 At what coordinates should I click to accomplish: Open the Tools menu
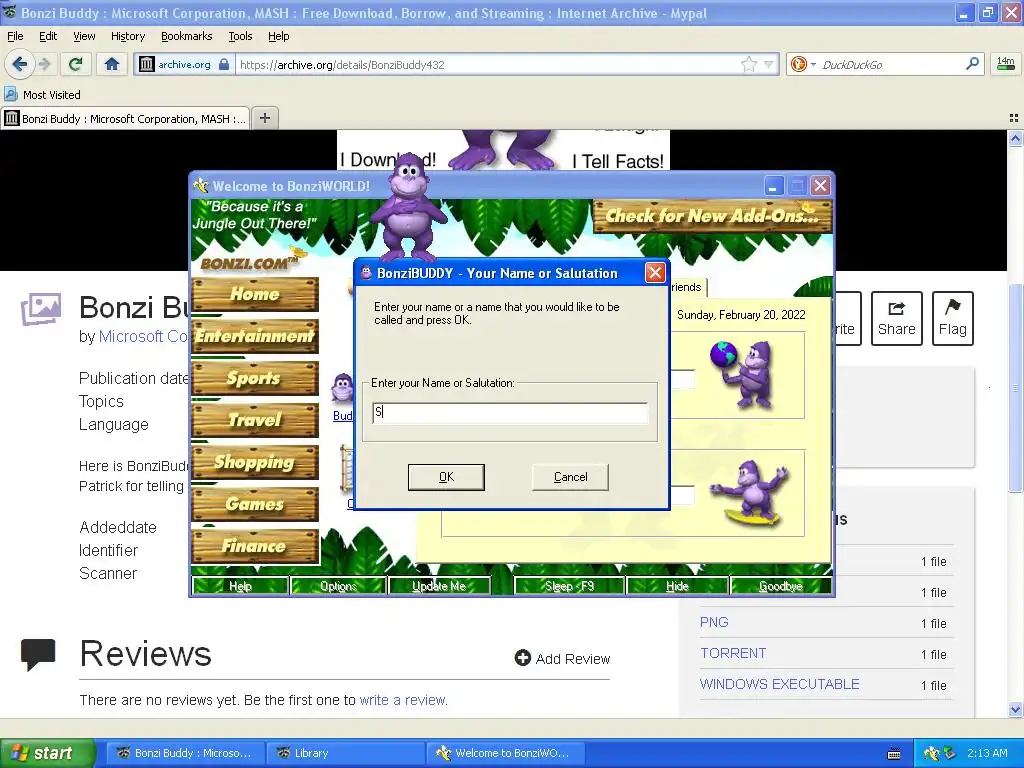(x=240, y=36)
